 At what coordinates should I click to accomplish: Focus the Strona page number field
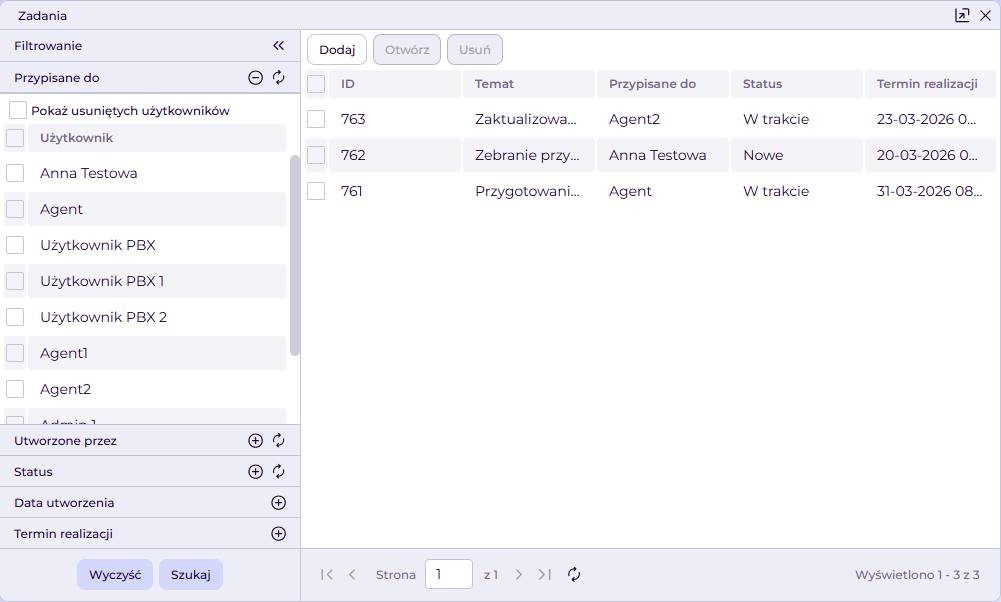[449, 575]
